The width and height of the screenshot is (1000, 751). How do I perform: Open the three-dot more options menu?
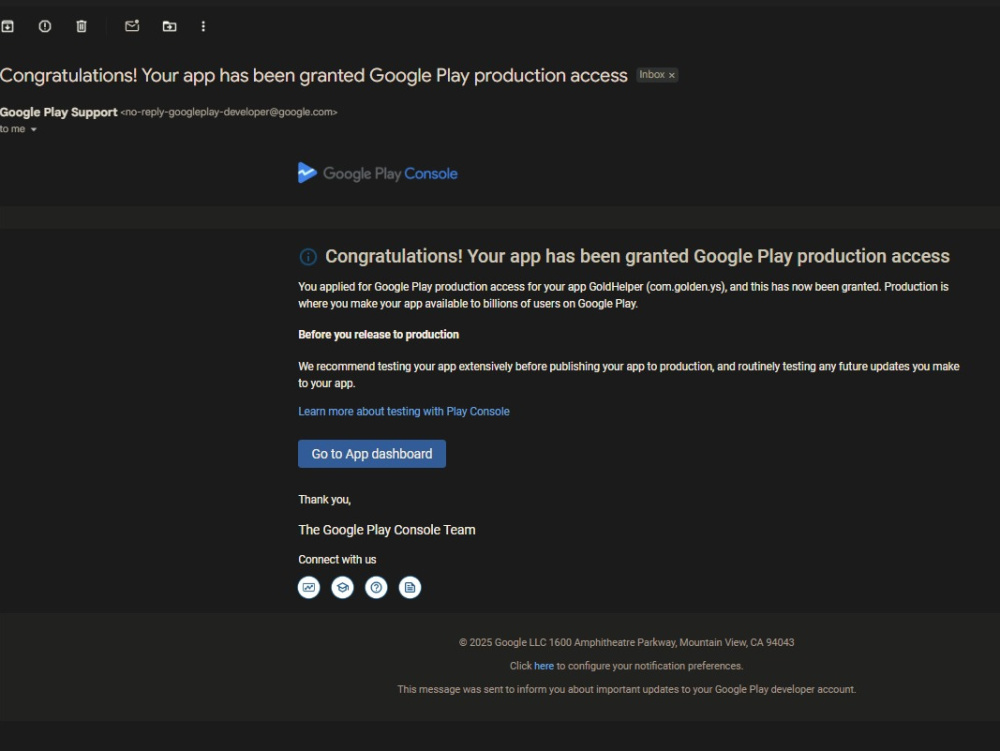(203, 26)
